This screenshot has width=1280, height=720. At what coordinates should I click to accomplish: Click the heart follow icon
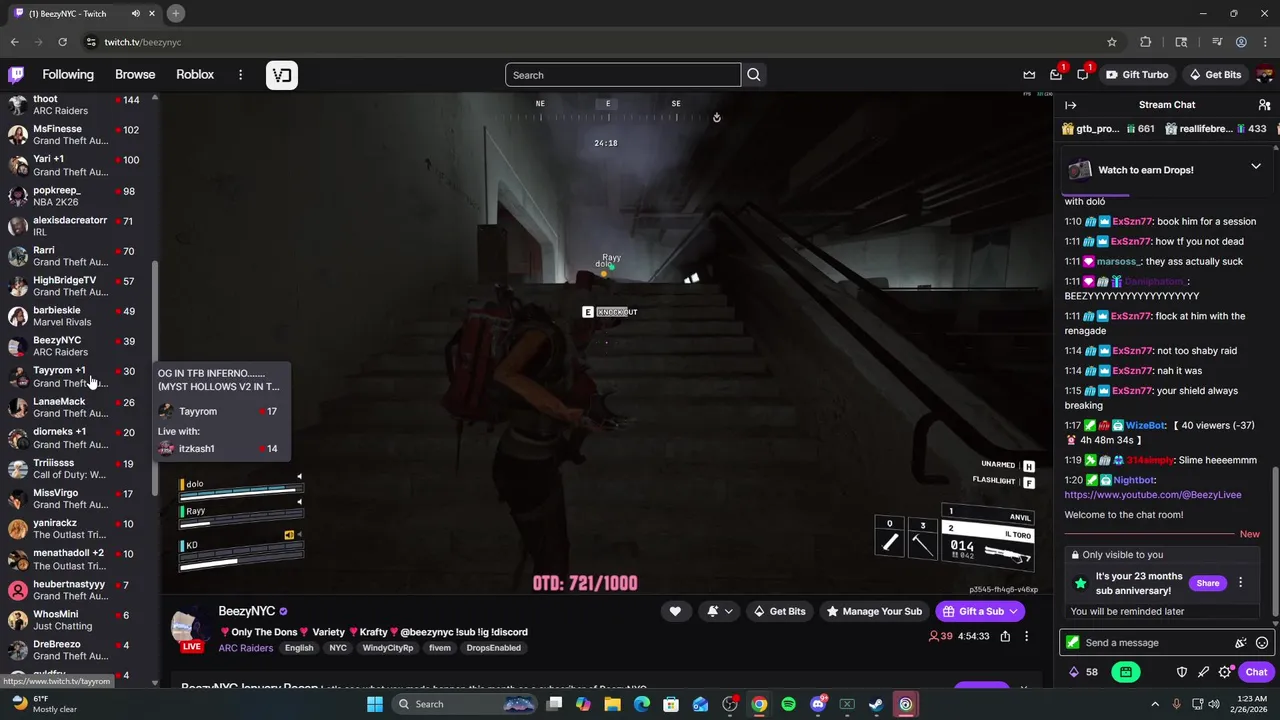point(675,611)
